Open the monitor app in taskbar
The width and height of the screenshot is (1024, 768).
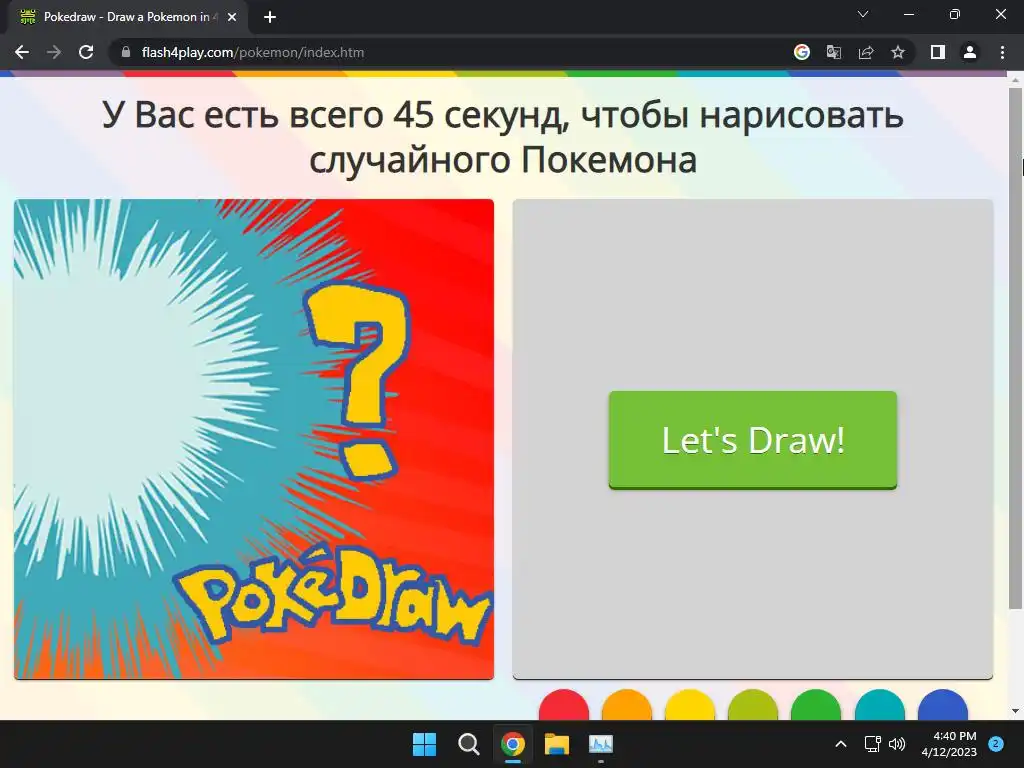tap(601, 744)
